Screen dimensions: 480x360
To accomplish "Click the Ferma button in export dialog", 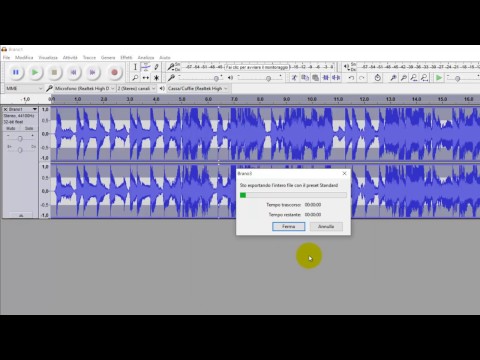I will click(288, 227).
